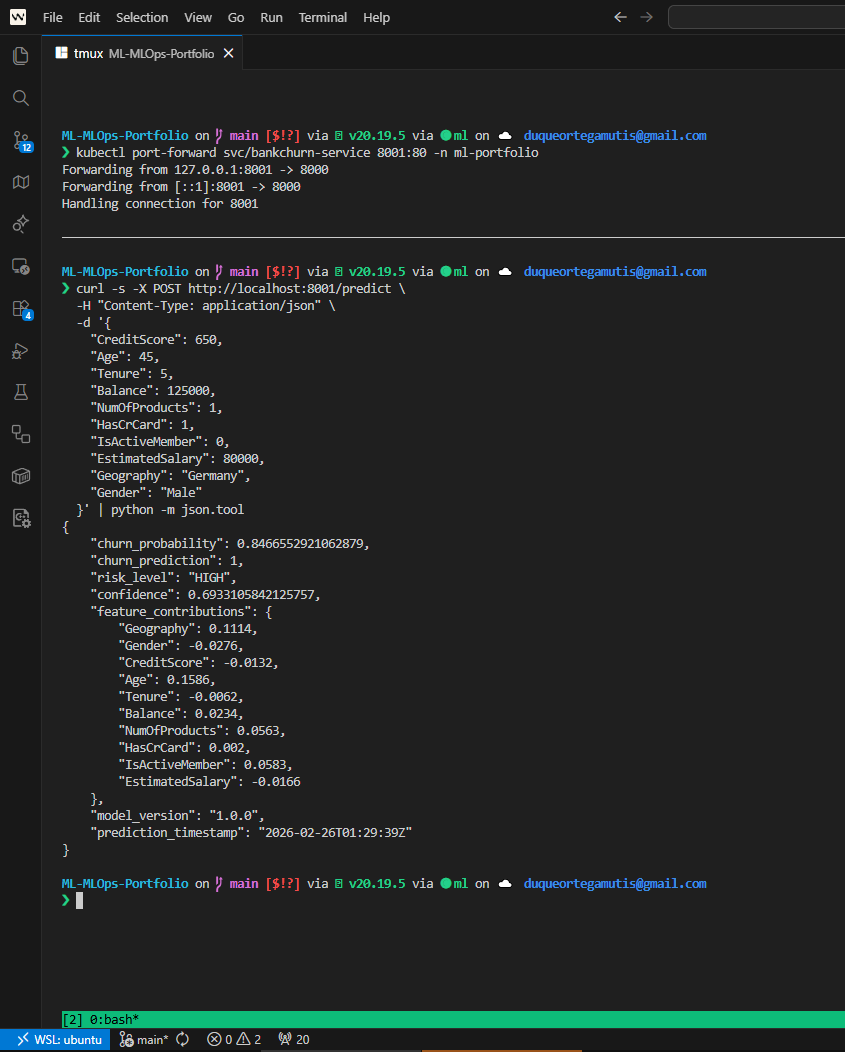Click the forwarded ports indicator showing 20
The height and width of the screenshot is (1052, 845).
click(x=293, y=1040)
